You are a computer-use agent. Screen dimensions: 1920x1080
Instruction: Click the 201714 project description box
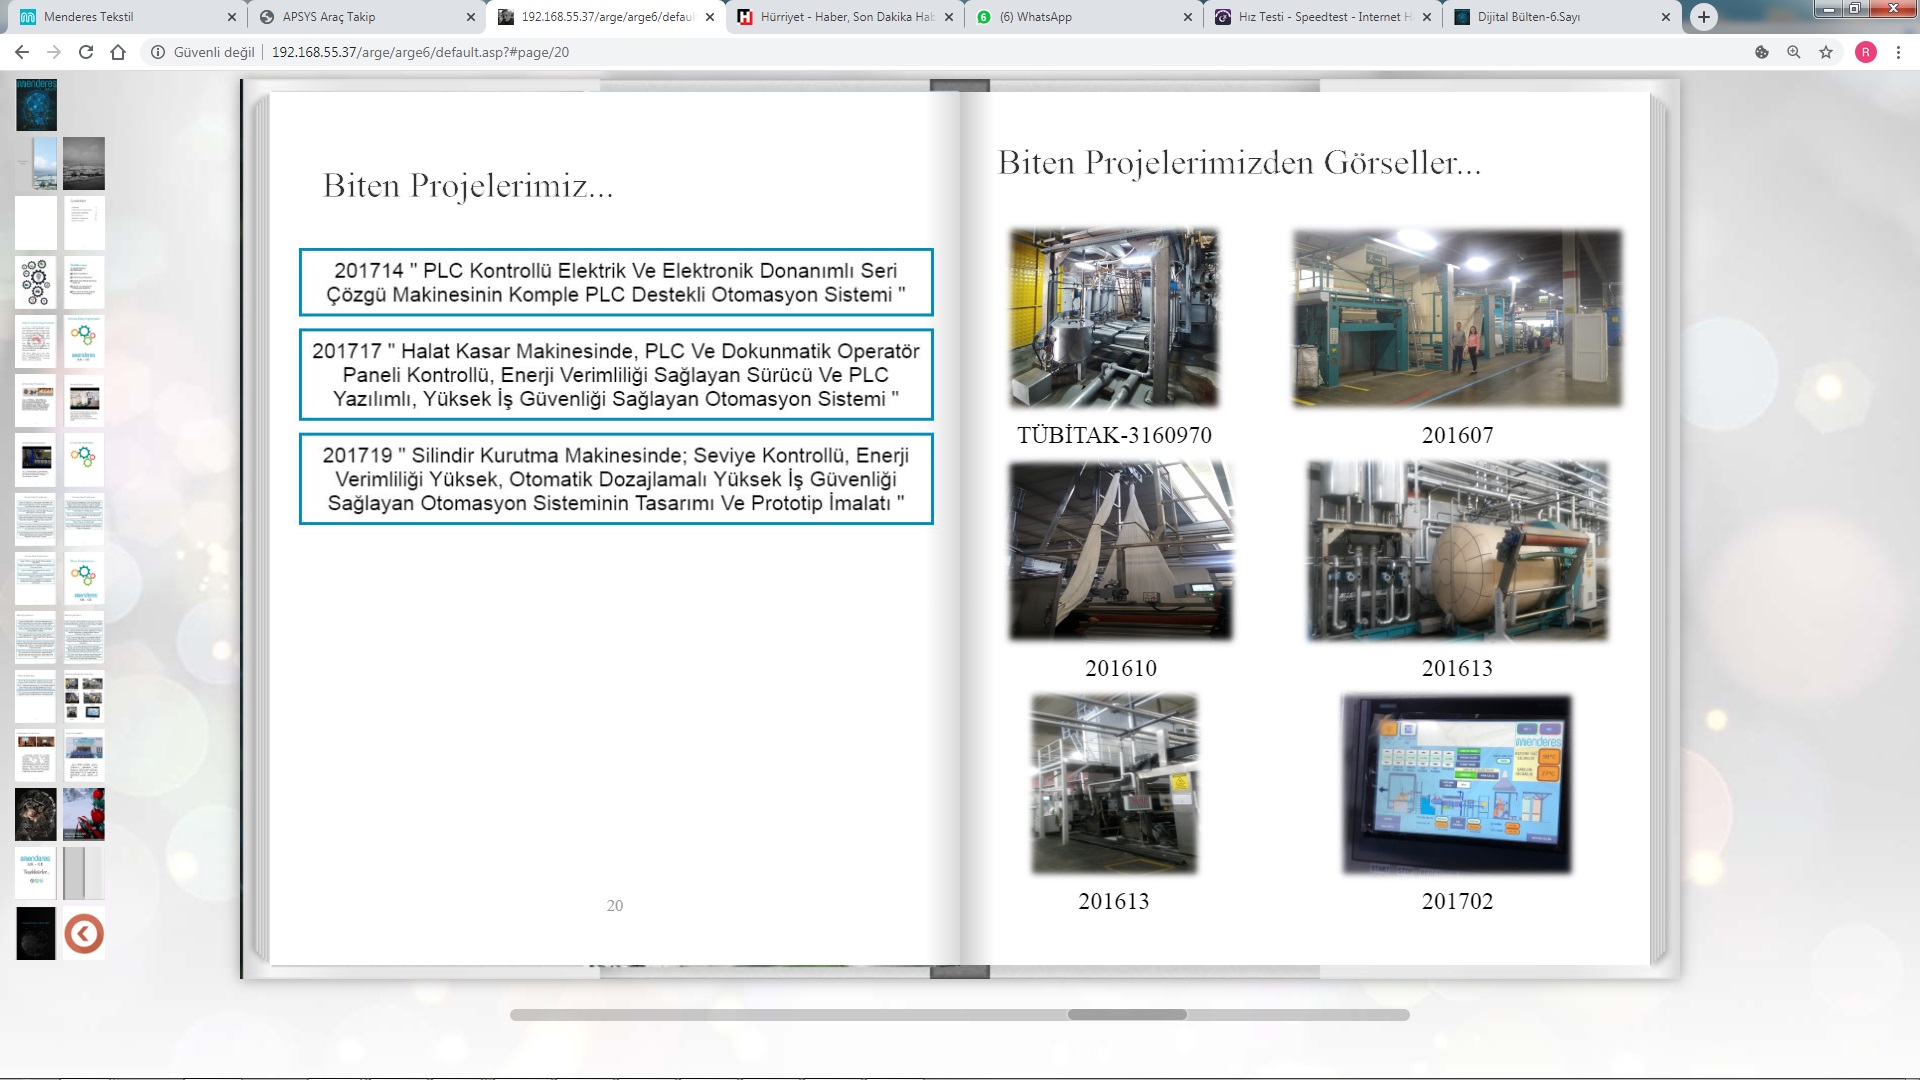pos(616,282)
